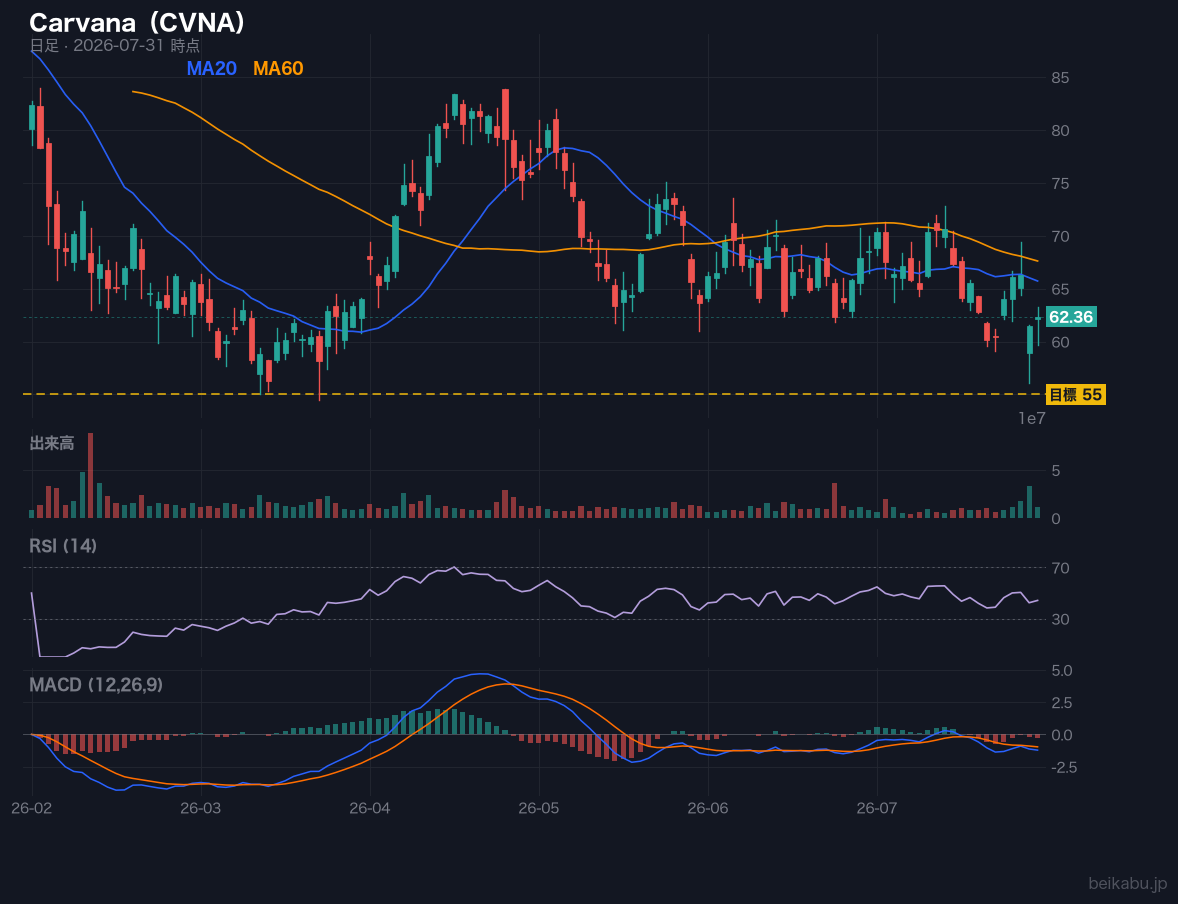The image size is (1178, 904).
Task: Click the 26-06 date axis label
Action: pos(708,809)
